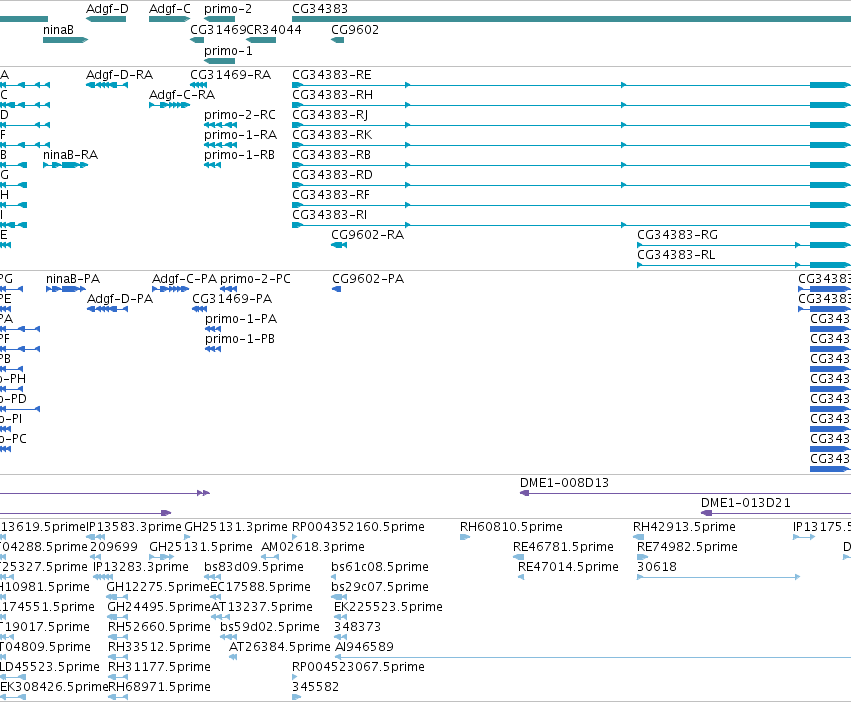Click the primo-2 gene name
The height and width of the screenshot is (702, 851).
(228, 9)
